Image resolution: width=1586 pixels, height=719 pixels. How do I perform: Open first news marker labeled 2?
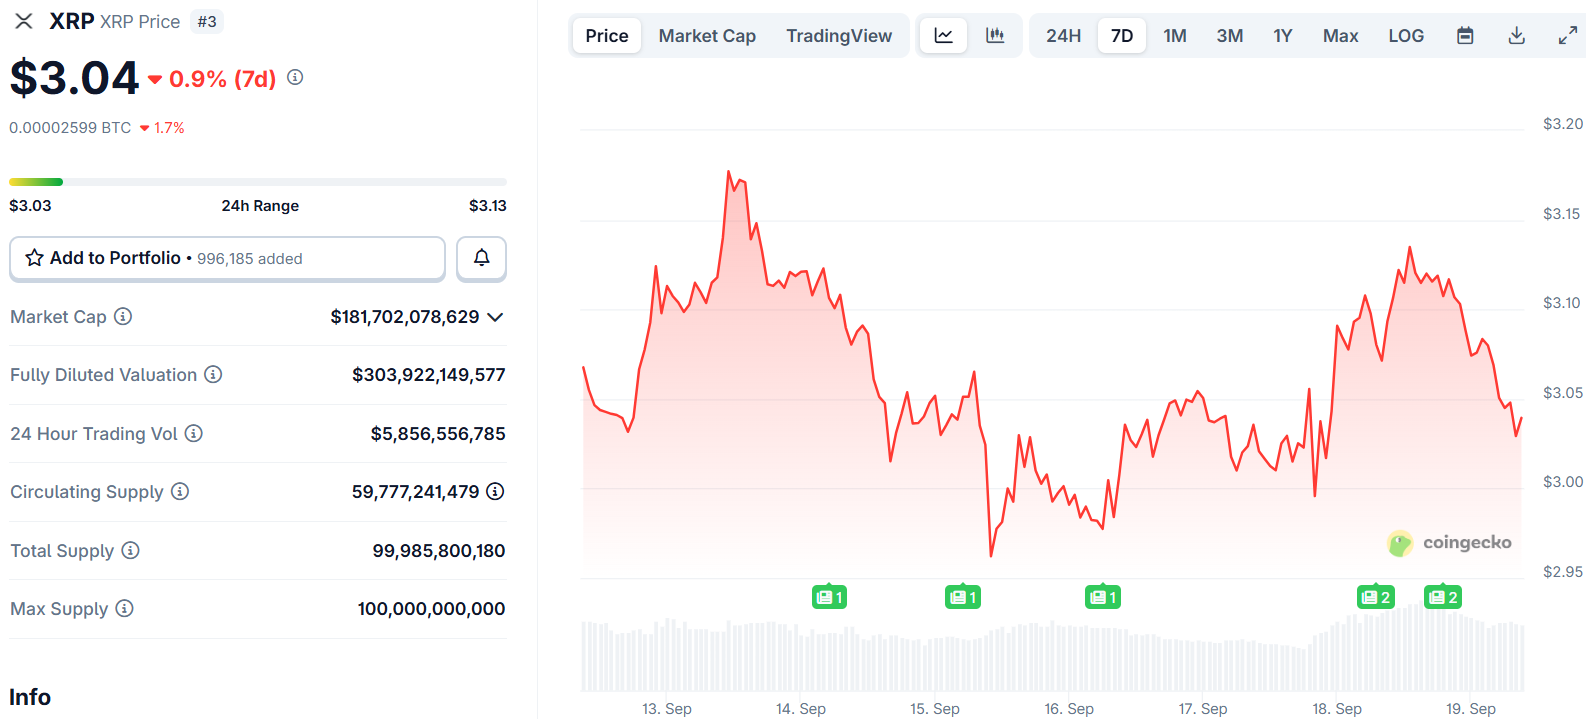[x=1376, y=597]
